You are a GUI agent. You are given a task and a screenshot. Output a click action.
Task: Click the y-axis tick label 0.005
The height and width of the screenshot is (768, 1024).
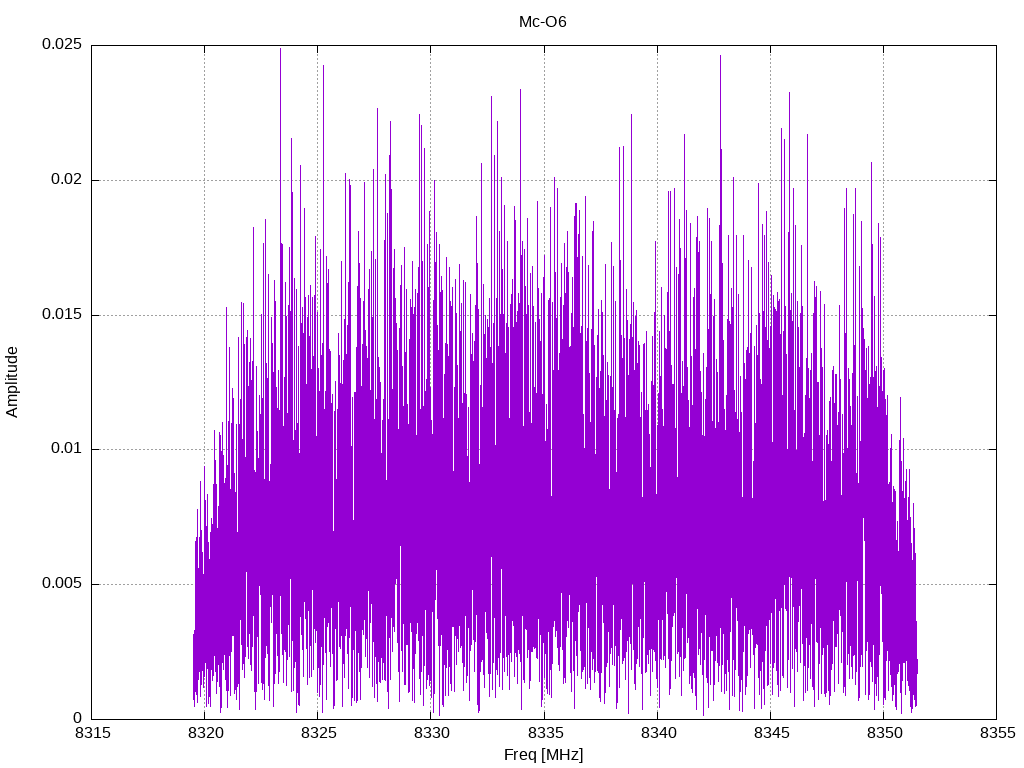(62, 583)
